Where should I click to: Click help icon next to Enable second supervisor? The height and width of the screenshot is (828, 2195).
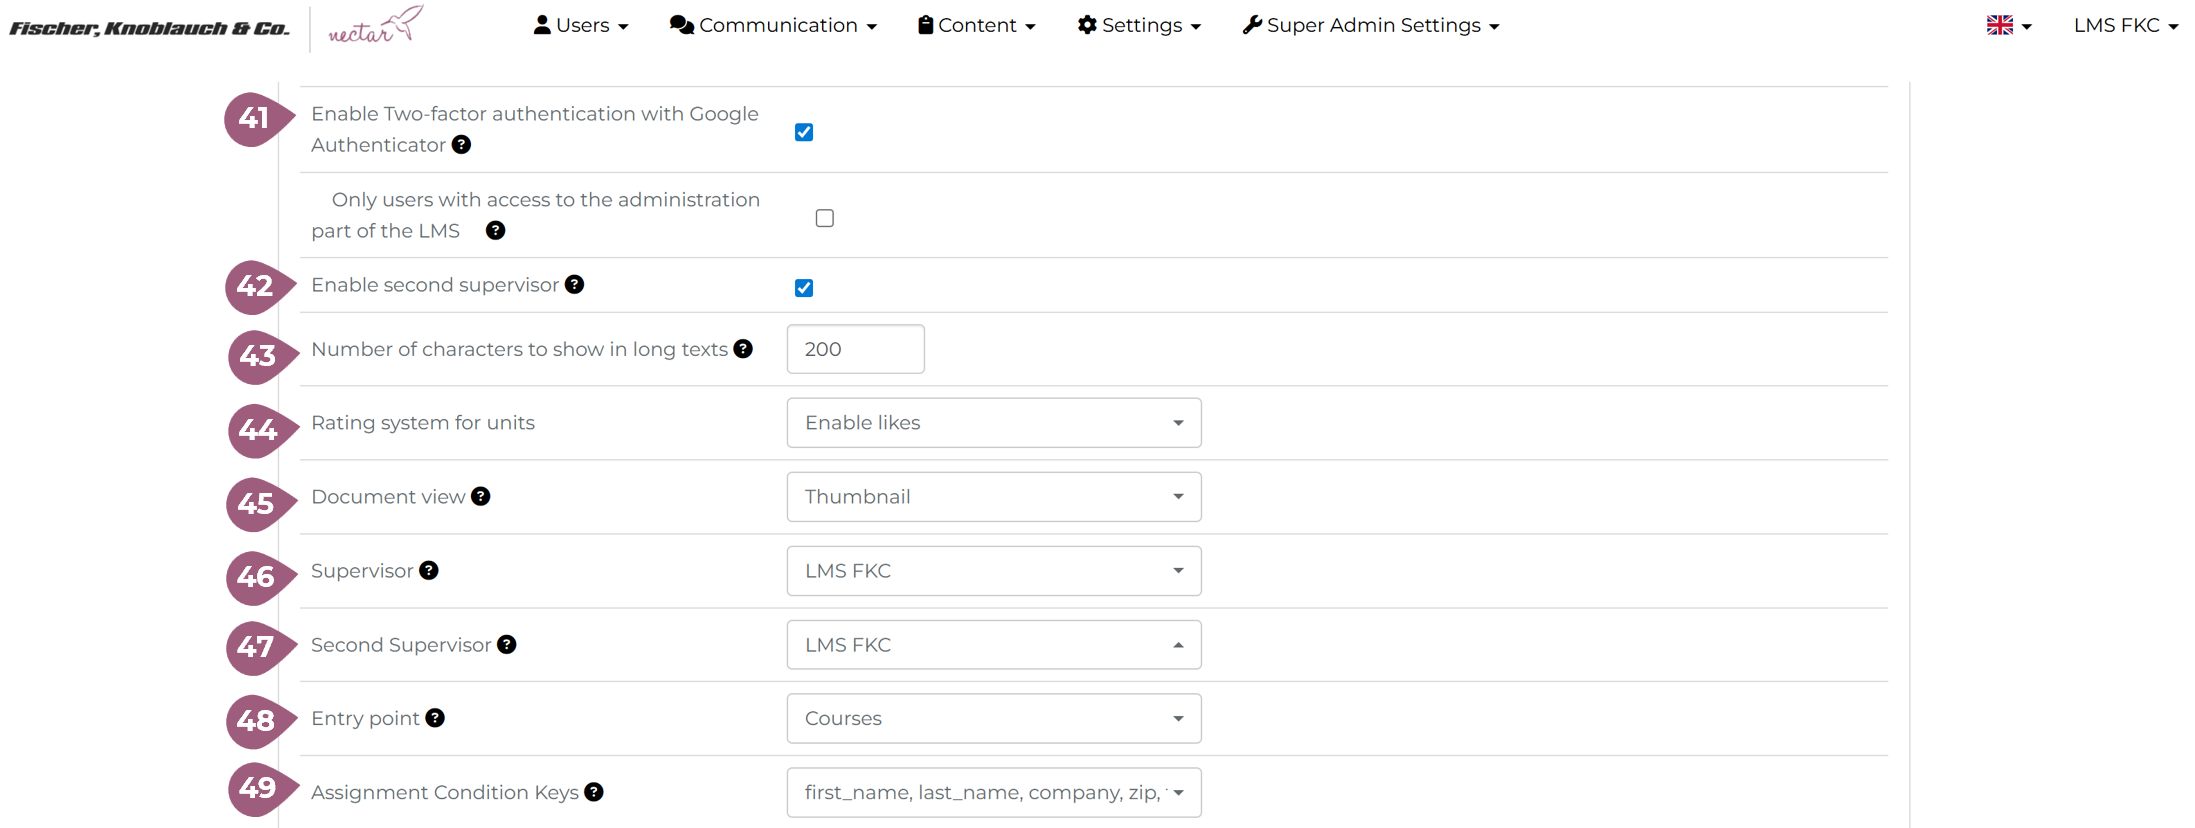pyautogui.click(x=574, y=285)
